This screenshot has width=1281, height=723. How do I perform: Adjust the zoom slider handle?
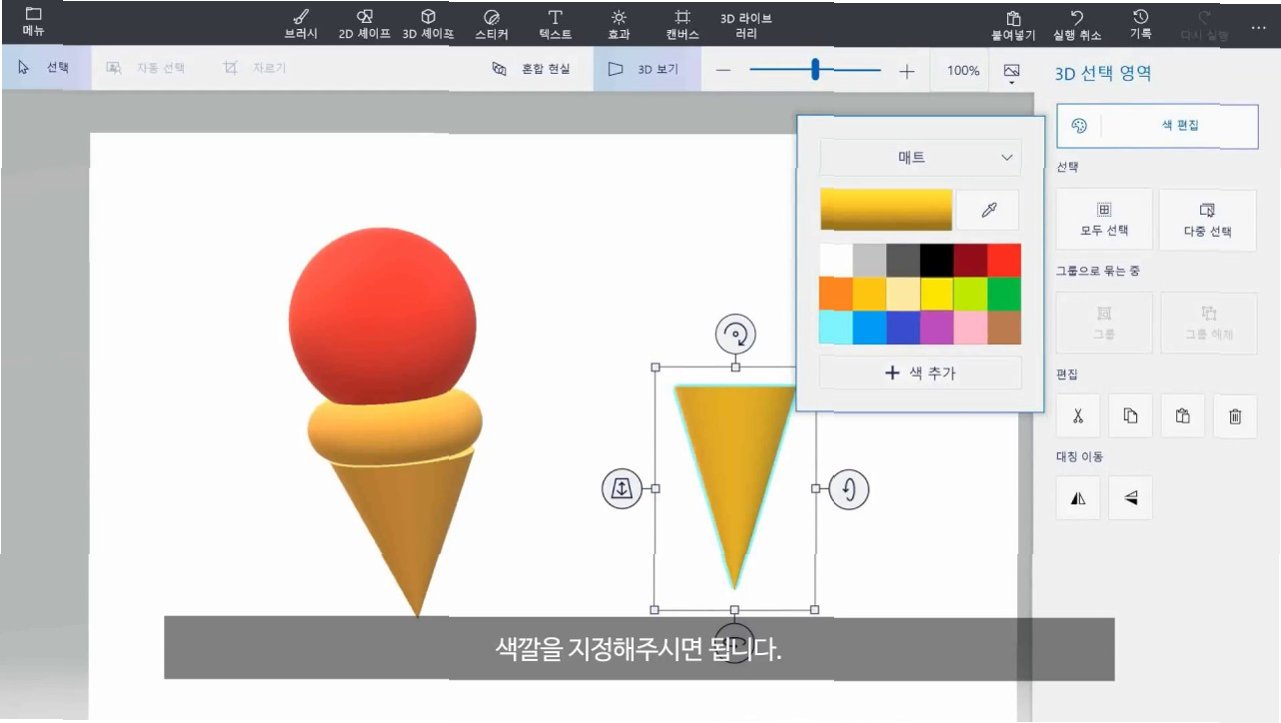(815, 69)
